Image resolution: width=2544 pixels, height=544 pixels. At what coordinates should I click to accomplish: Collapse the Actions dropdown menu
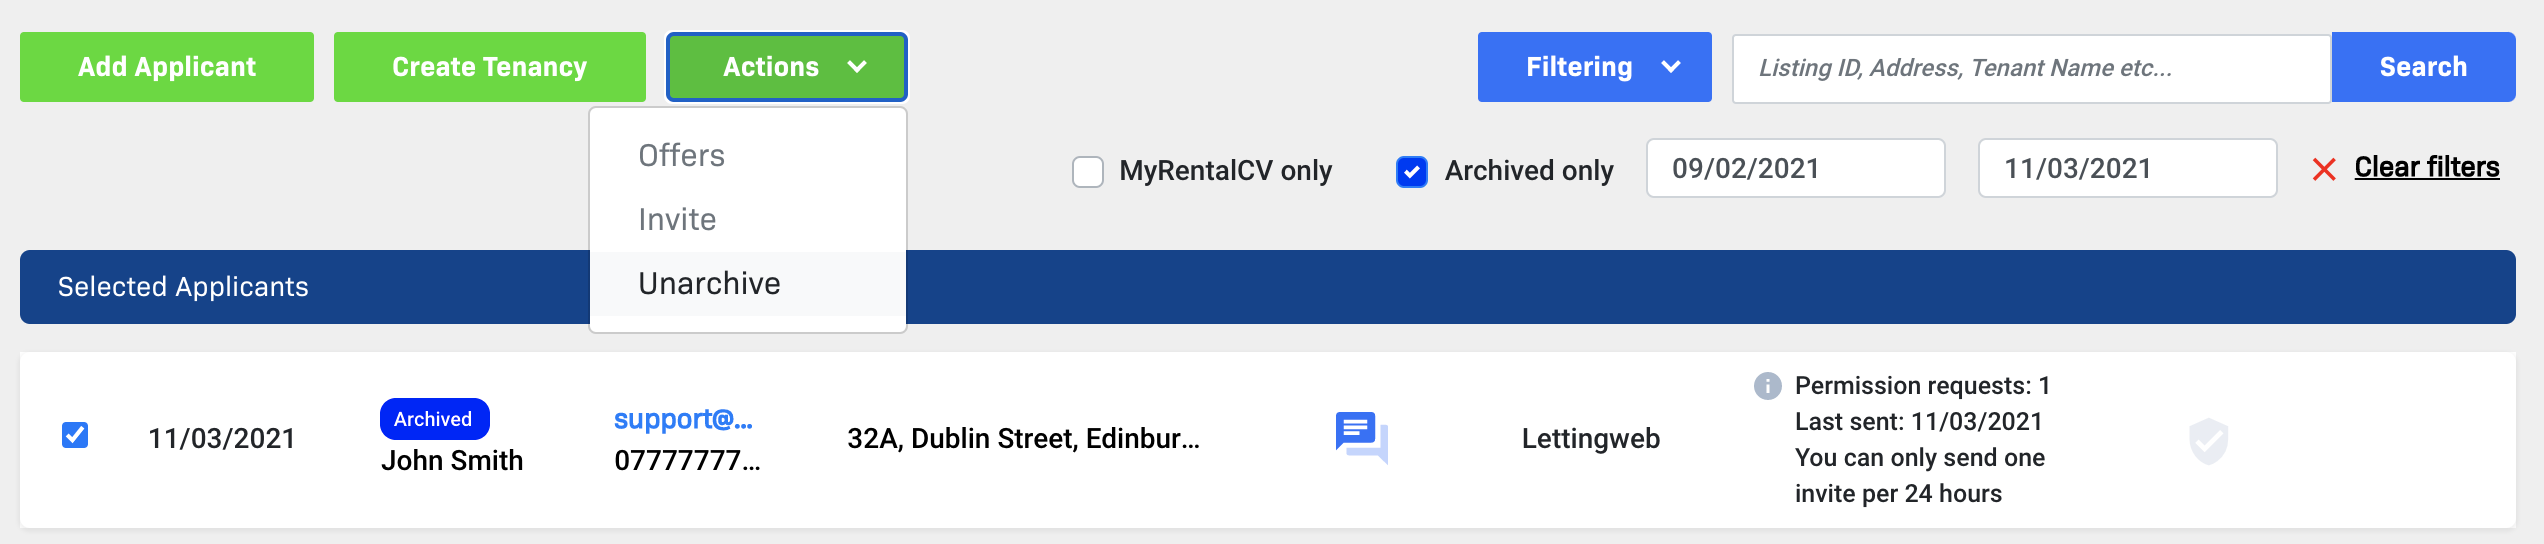coord(786,67)
